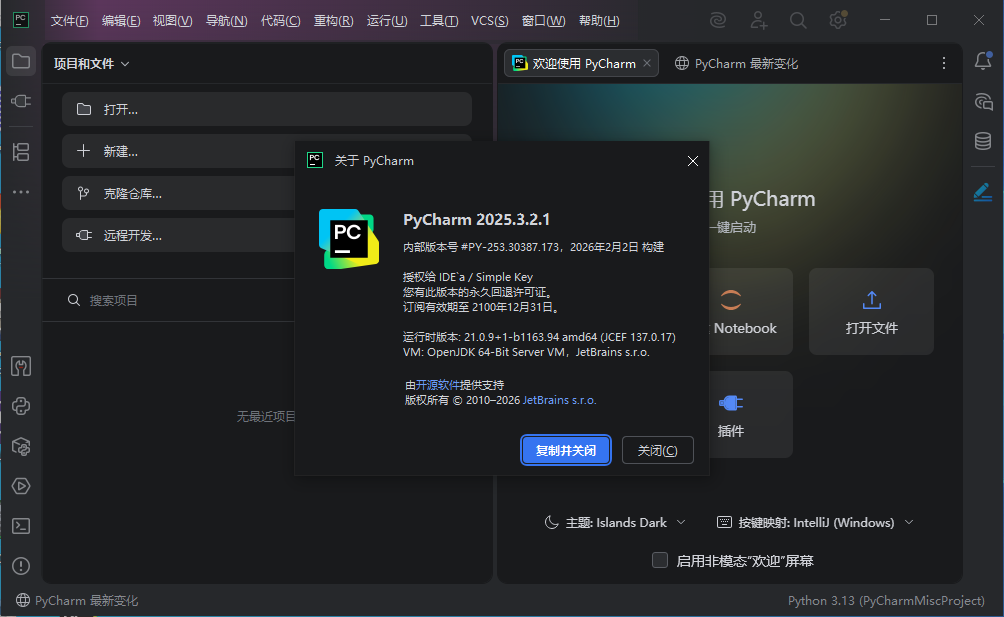Viewport: 1004px width, 617px height.
Task: Open the 按键映射 IntelliJ keymap dropdown
Action: (815, 522)
